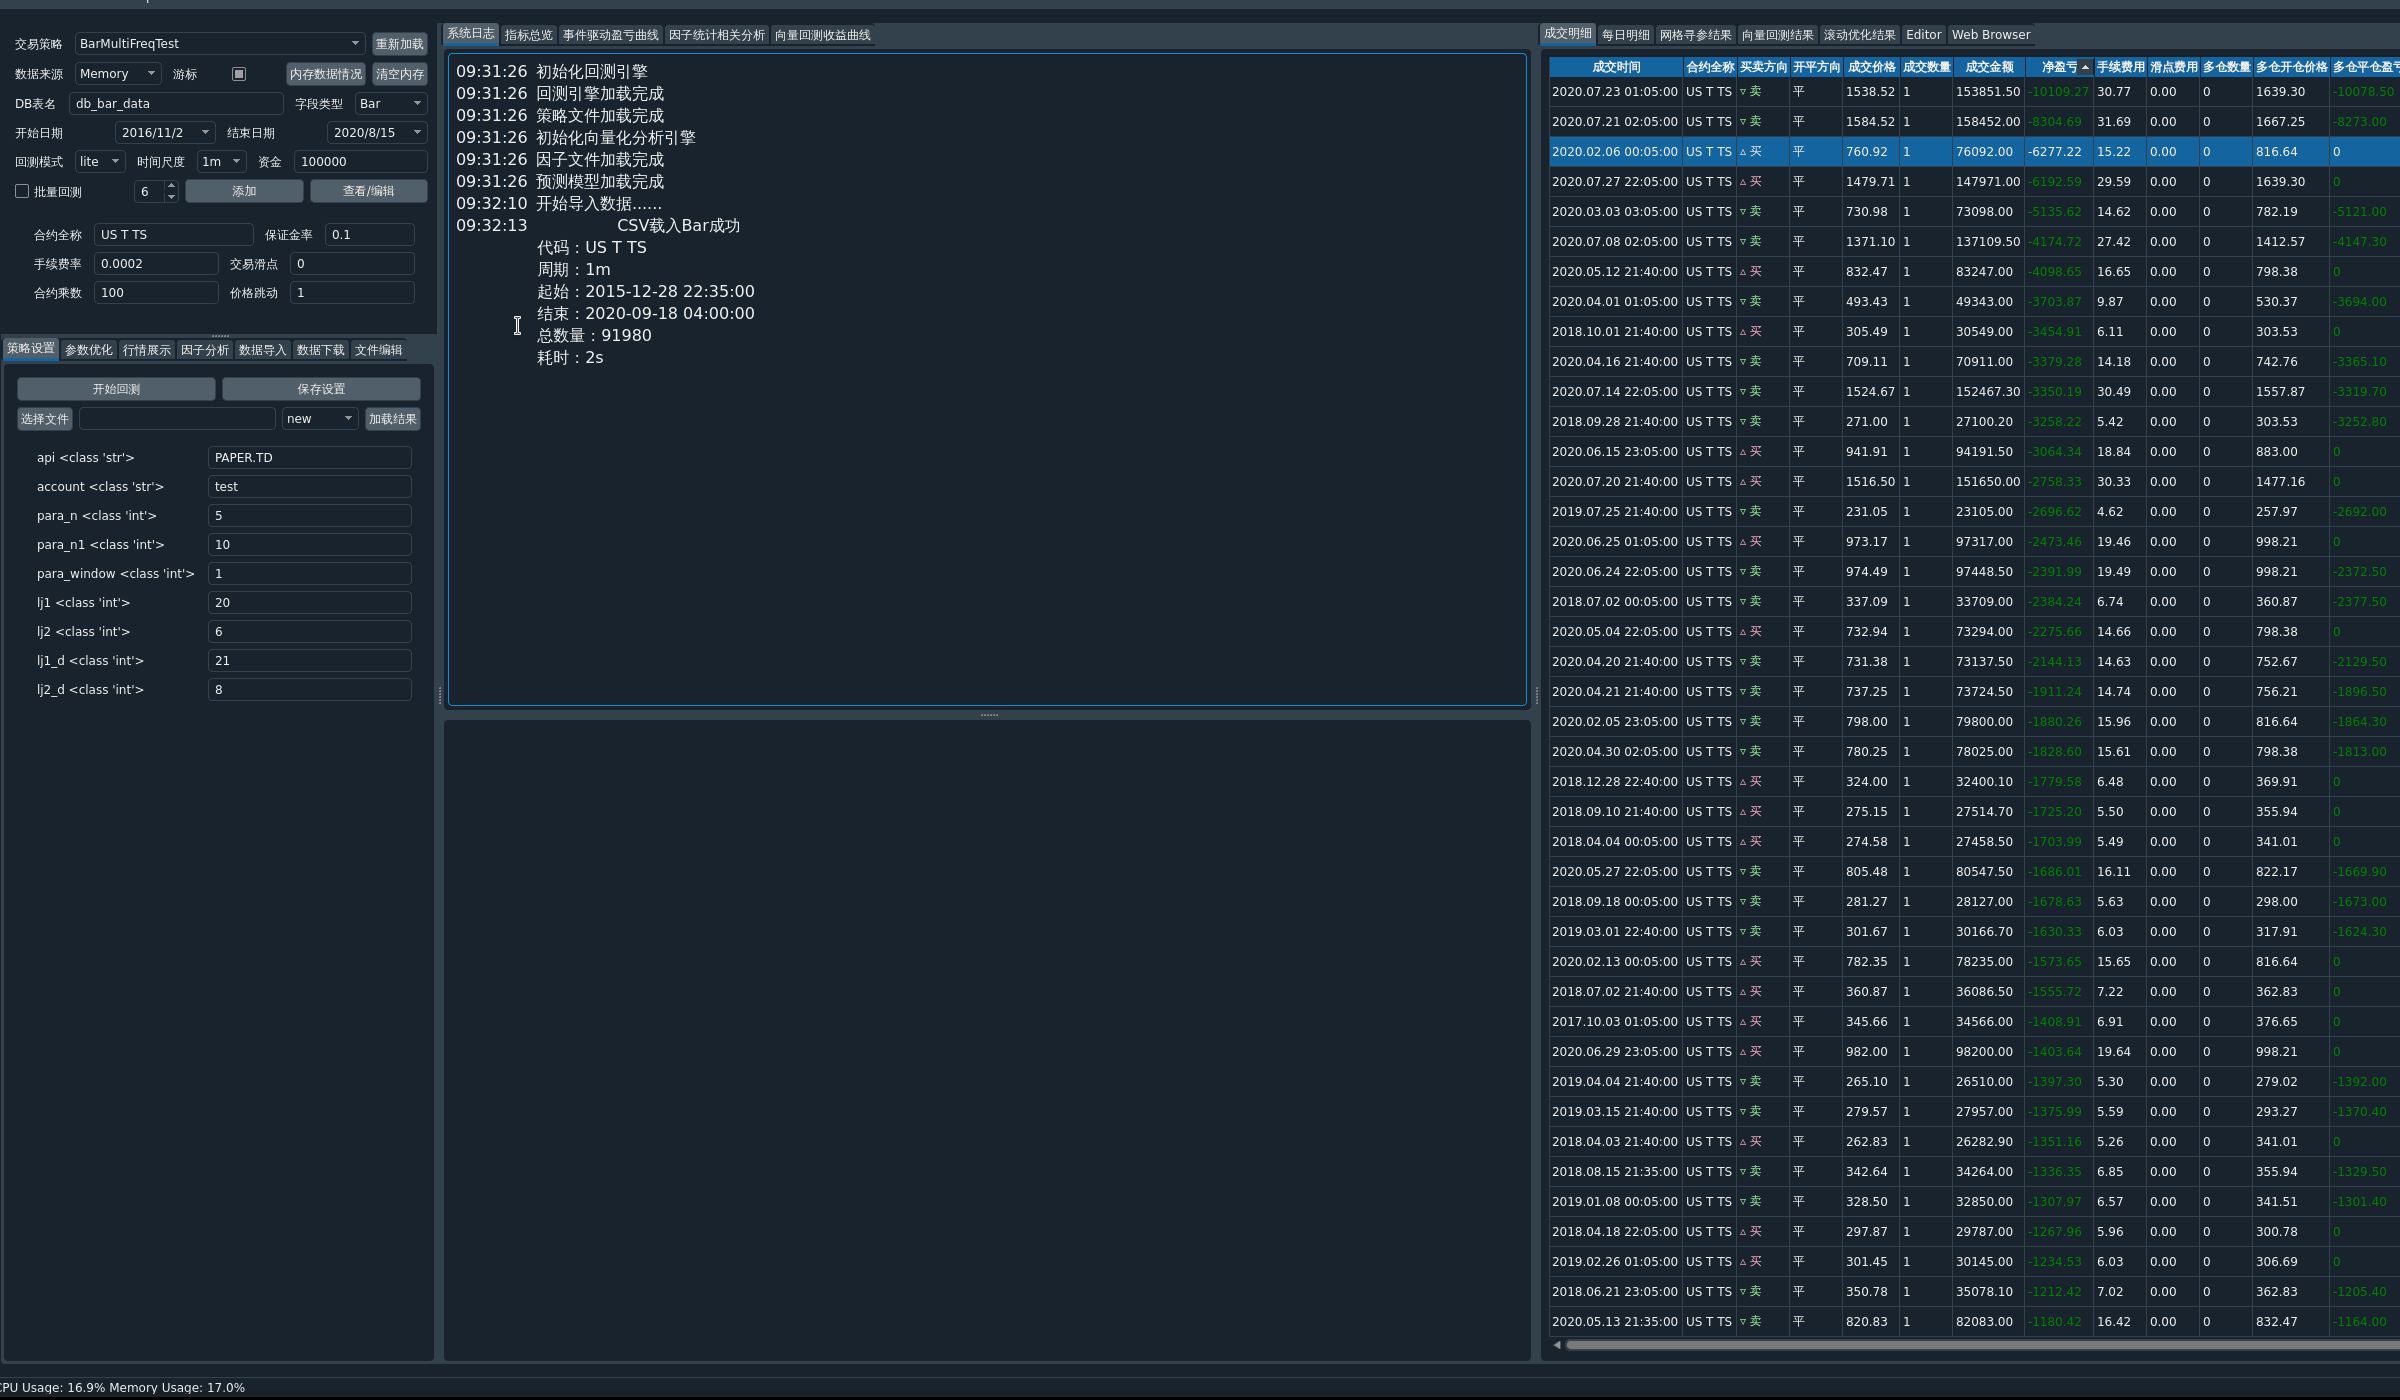This screenshot has height=1400, width=2400.
Task: Enable the 批量回测 checkbox
Action: (x=22, y=191)
